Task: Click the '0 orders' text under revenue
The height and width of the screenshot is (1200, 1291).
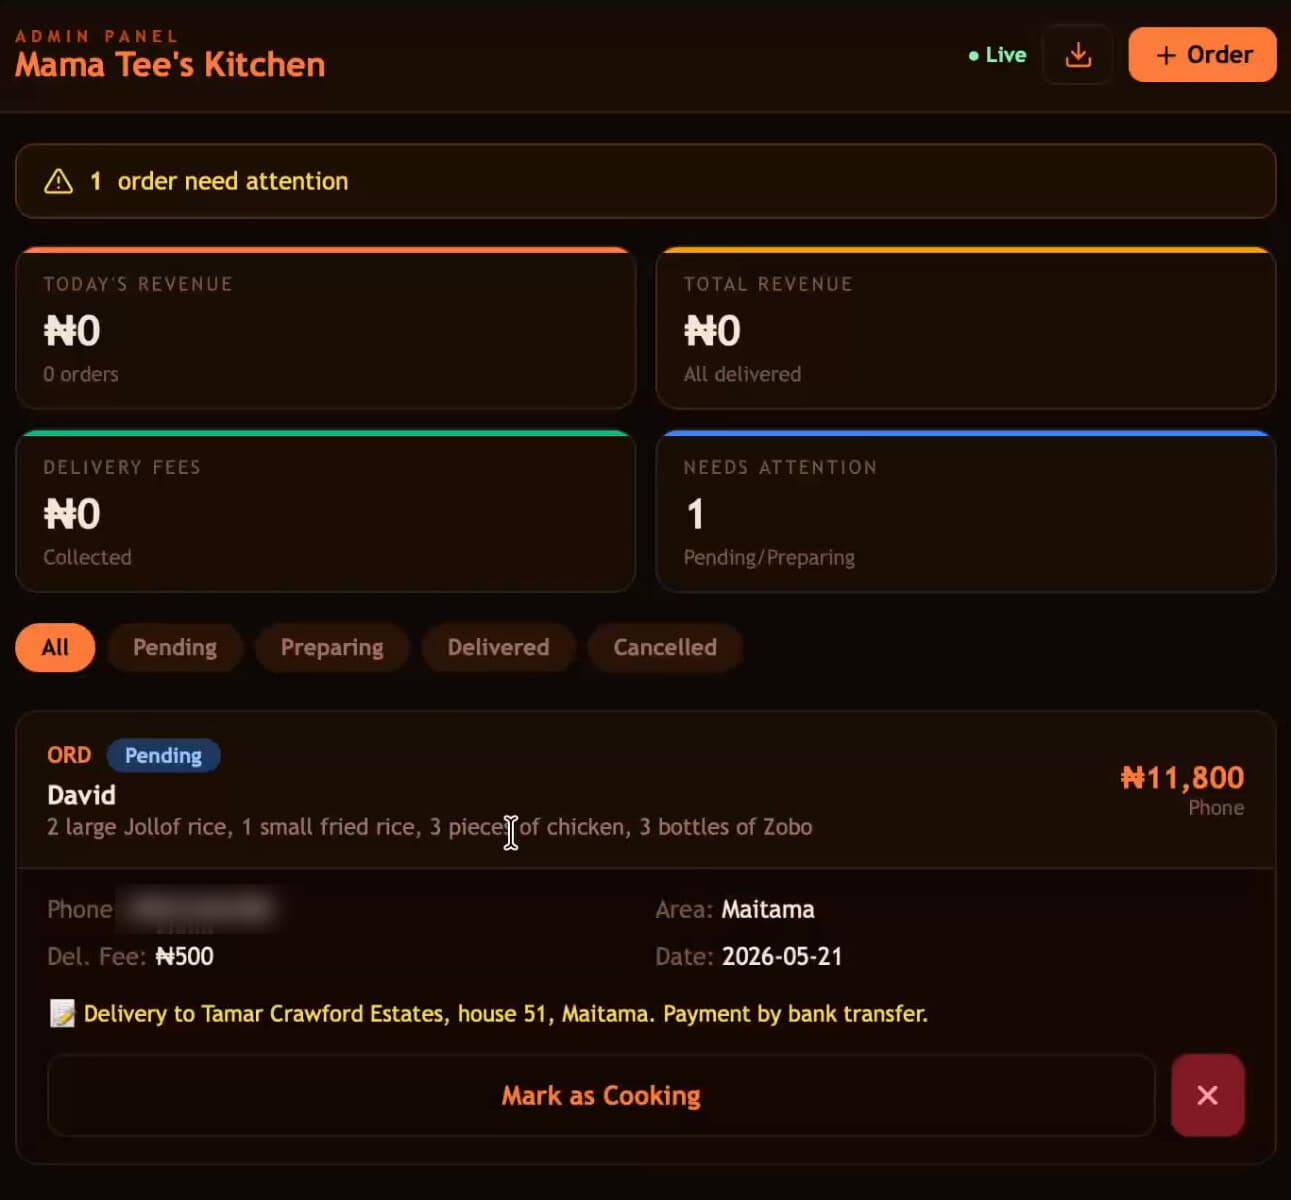Action: coord(81,374)
